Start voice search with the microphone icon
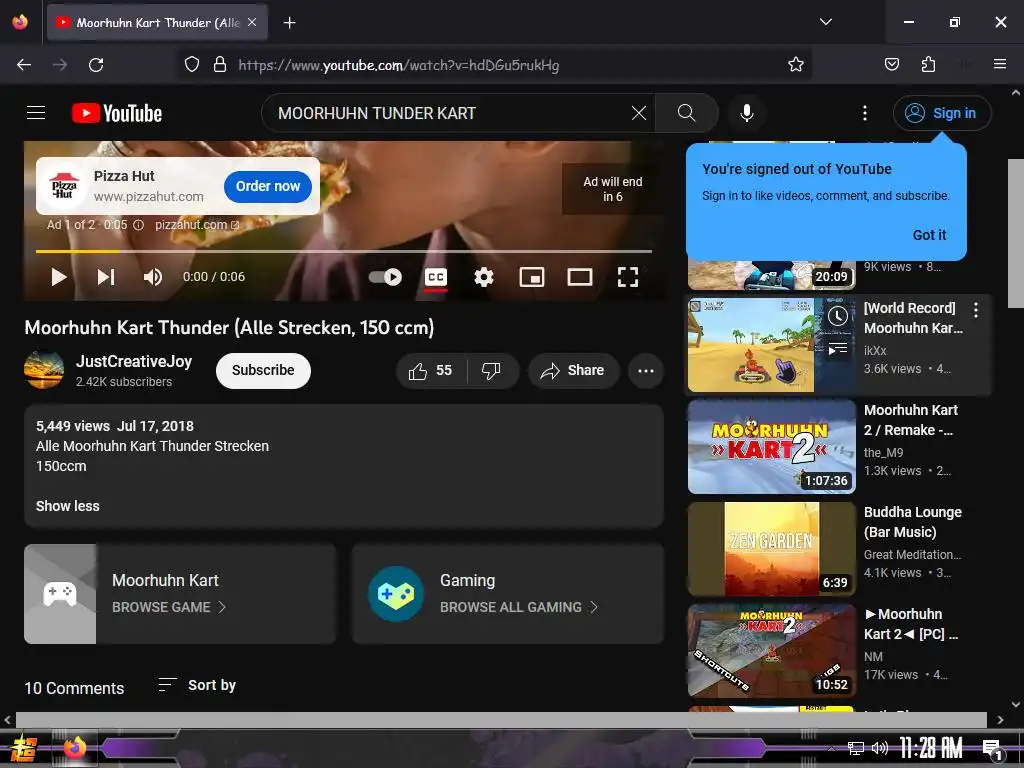1024x768 pixels. [746, 113]
